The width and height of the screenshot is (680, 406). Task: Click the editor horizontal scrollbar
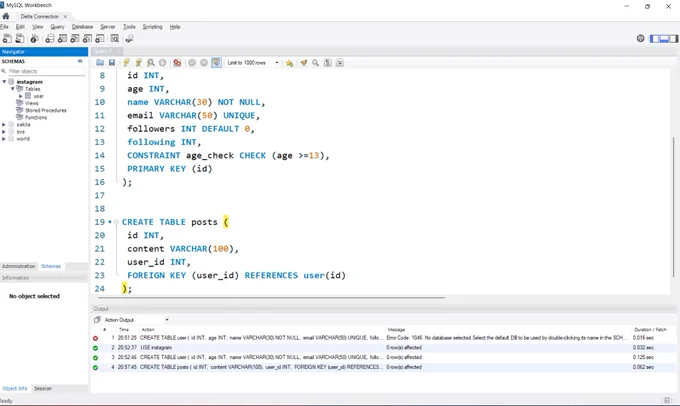(271, 298)
